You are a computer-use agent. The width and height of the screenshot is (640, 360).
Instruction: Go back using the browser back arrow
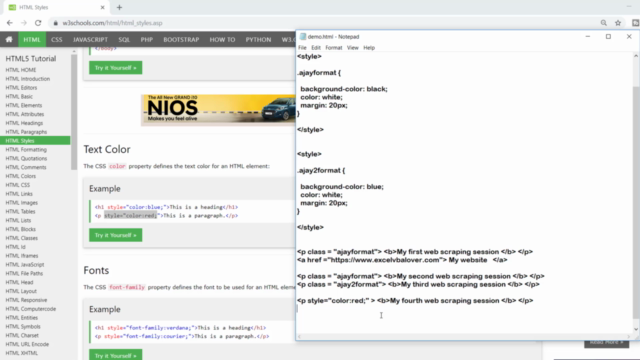pyautogui.click(x=10, y=23)
